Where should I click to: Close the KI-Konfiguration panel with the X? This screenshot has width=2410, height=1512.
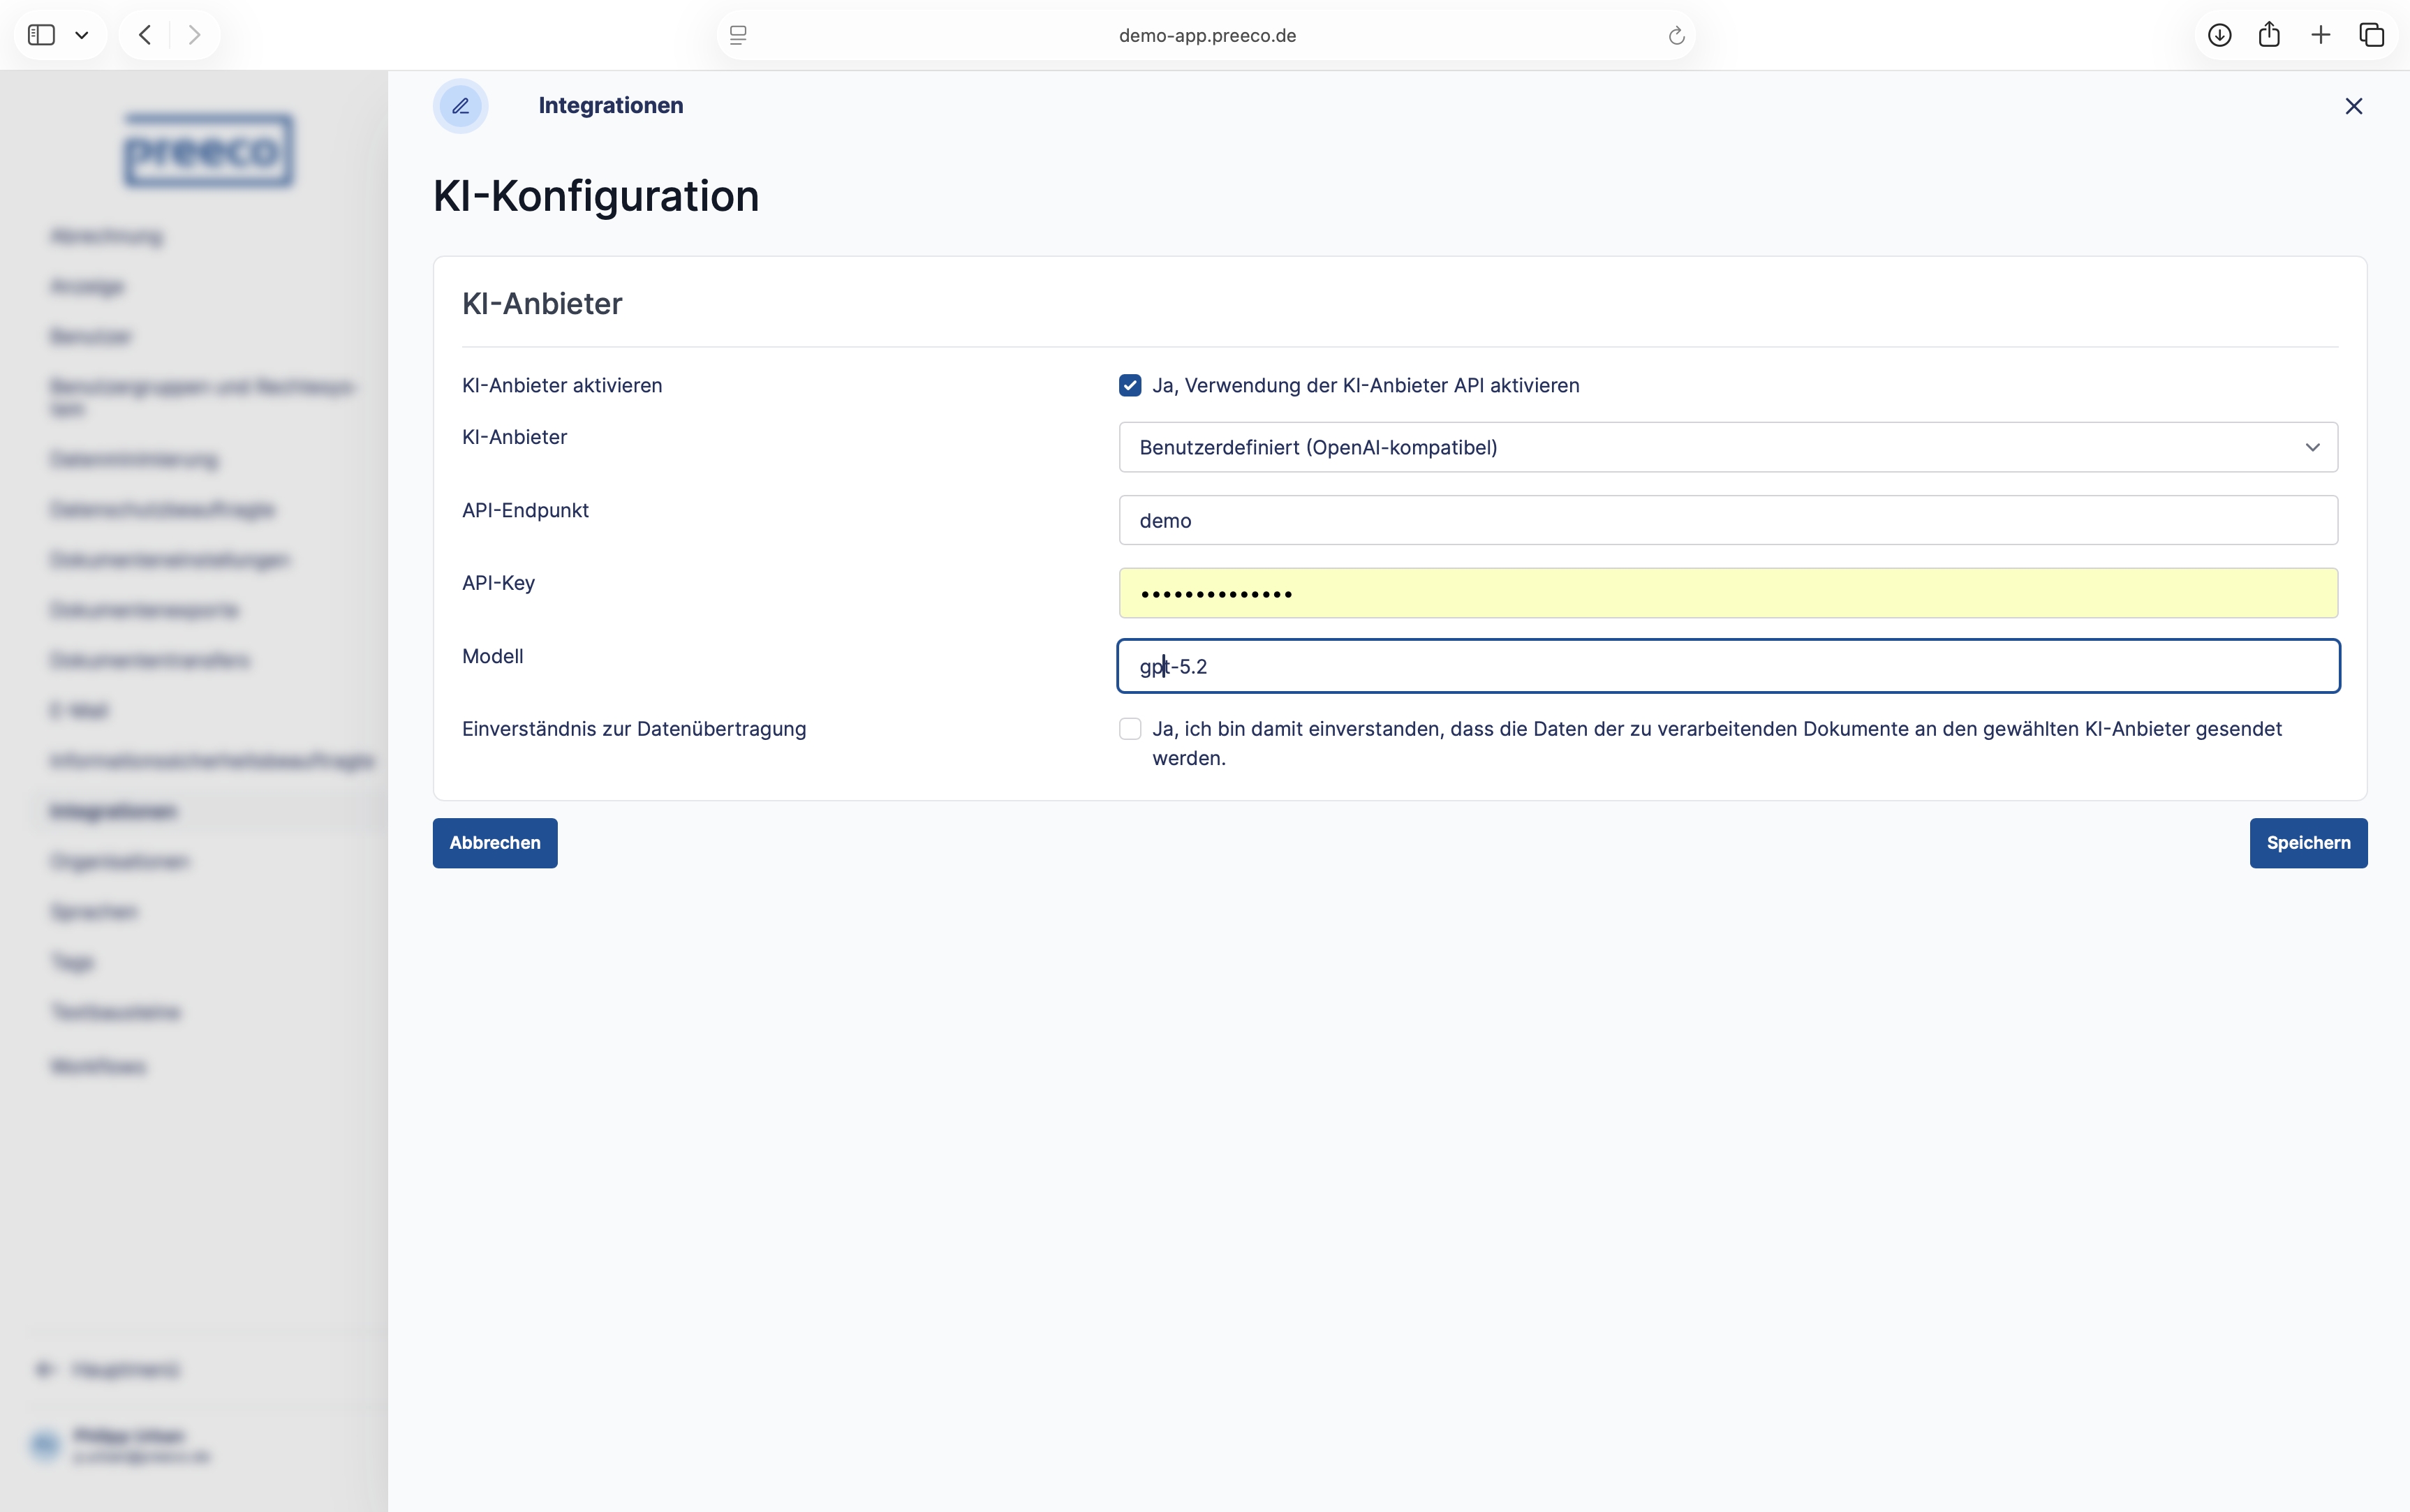tap(2353, 106)
